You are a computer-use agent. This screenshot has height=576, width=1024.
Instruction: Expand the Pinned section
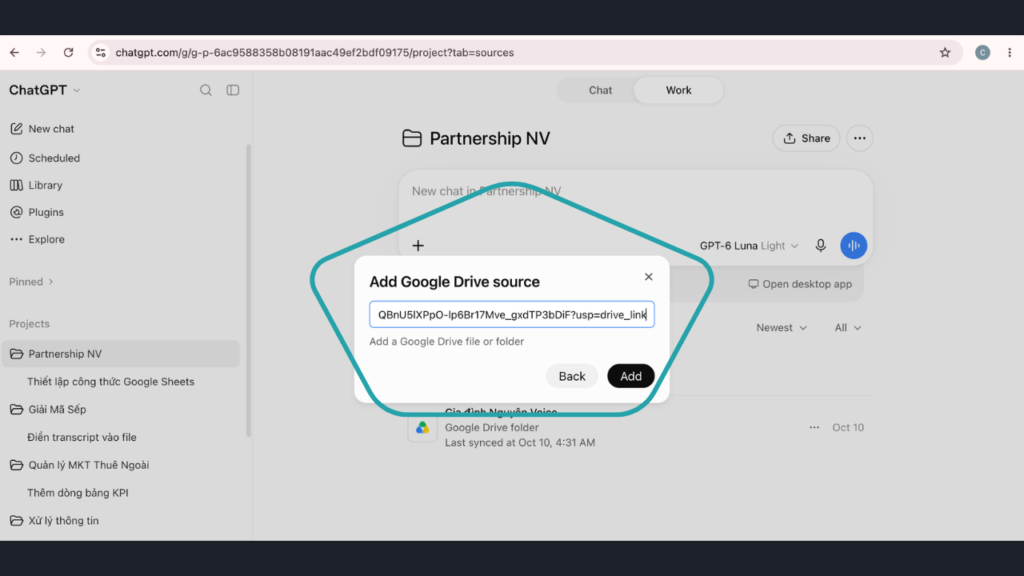[x=31, y=281]
